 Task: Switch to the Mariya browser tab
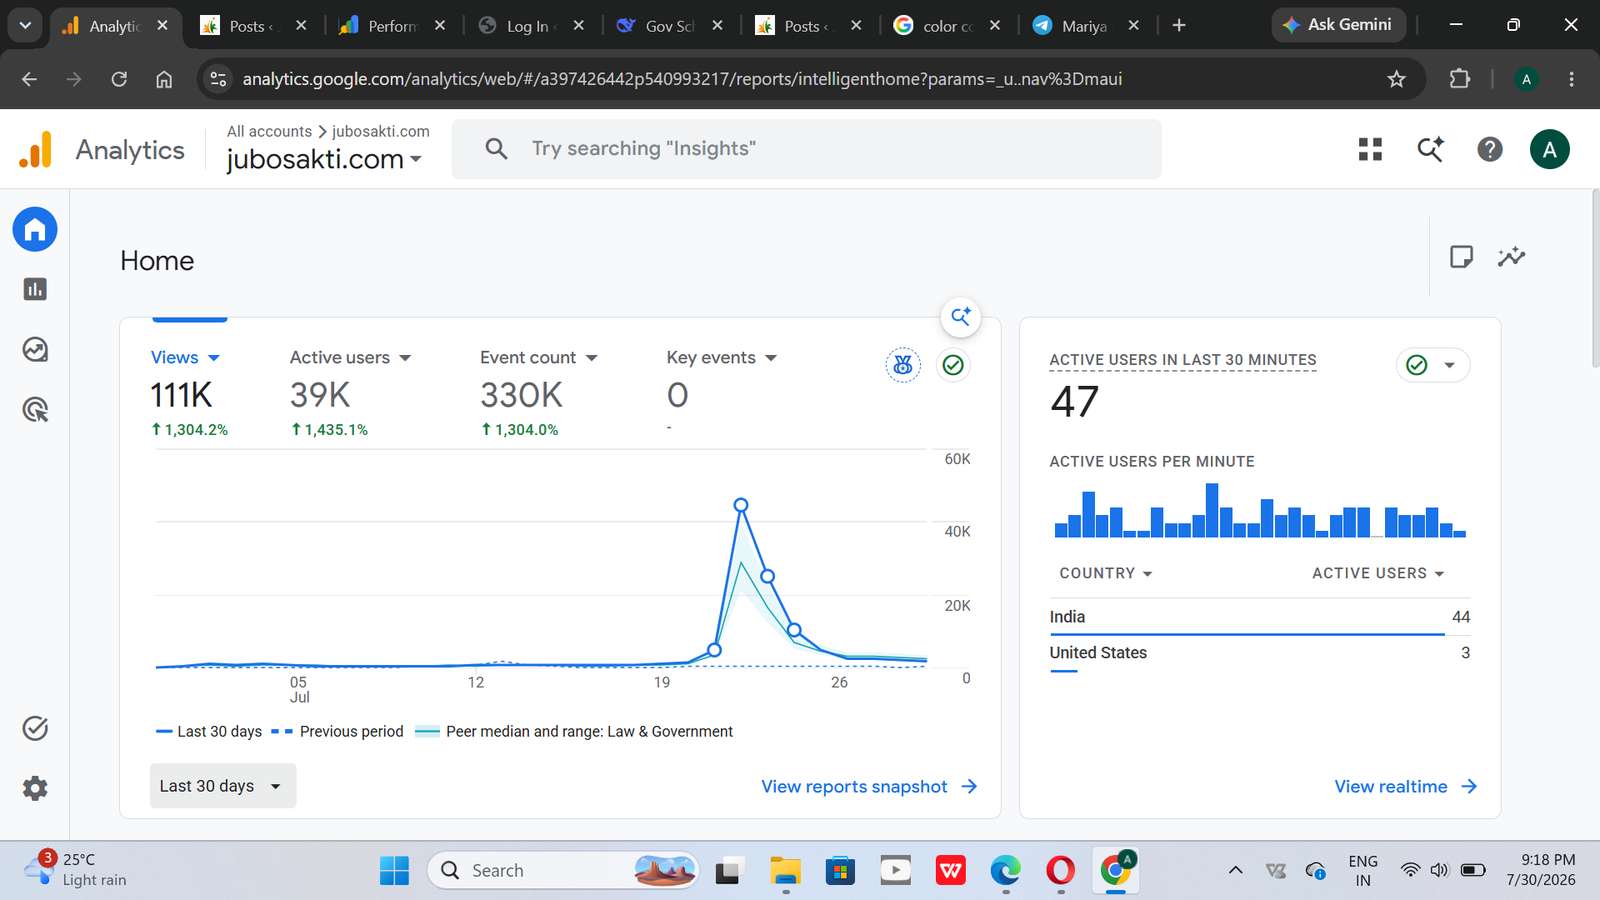point(1085,26)
